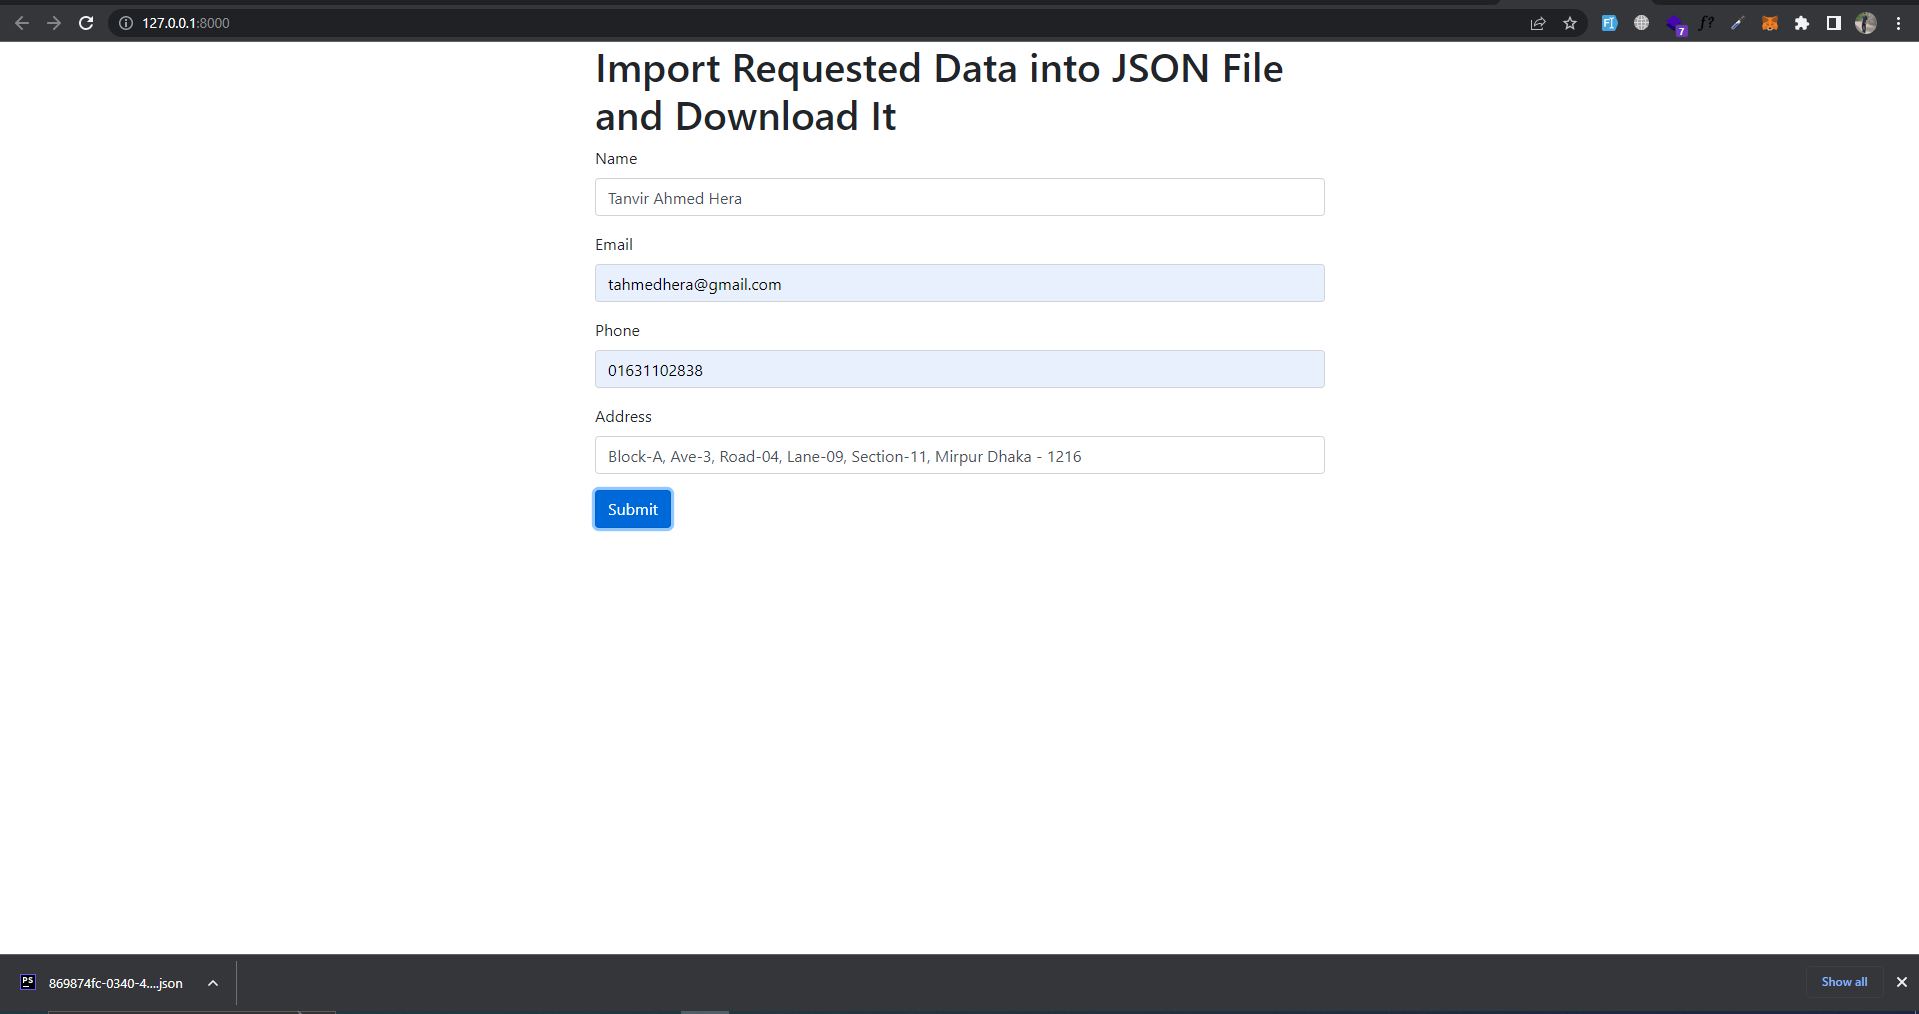Screen dimensions: 1919x1014
Task: Open the Chrome profile avatar
Action: click(x=1866, y=23)
